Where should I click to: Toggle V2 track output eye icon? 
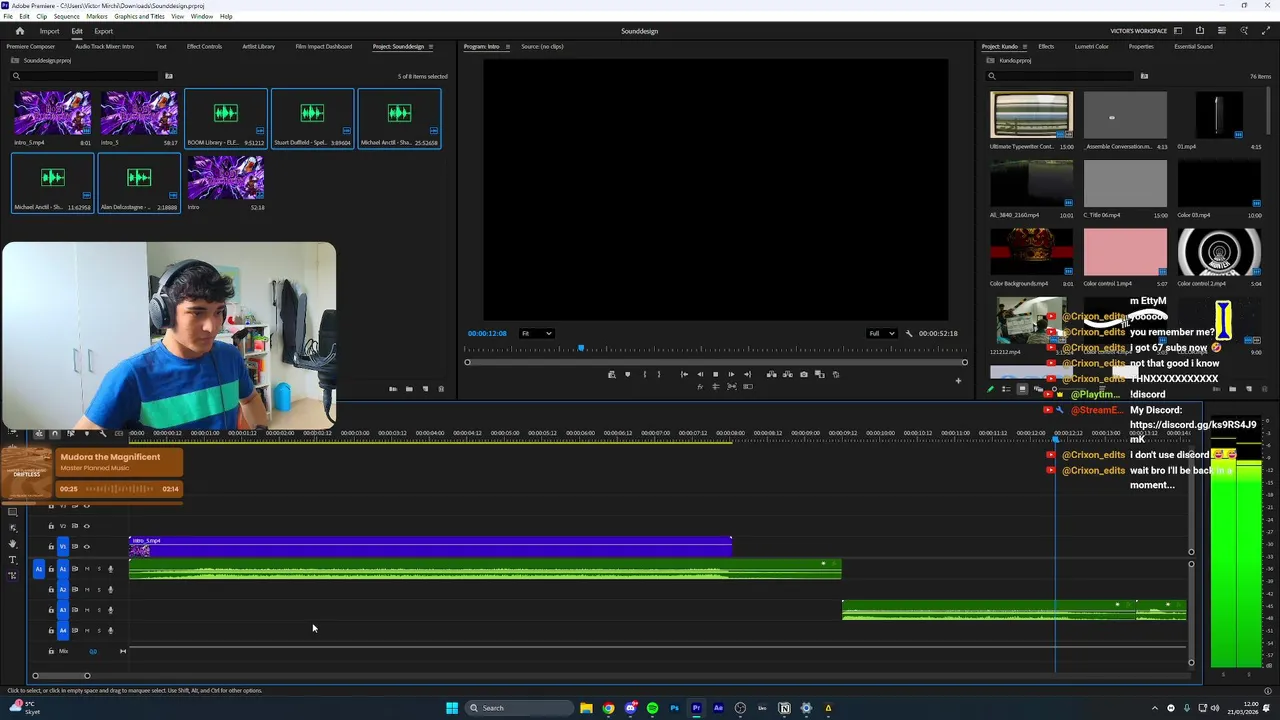(x=86, y=526)
